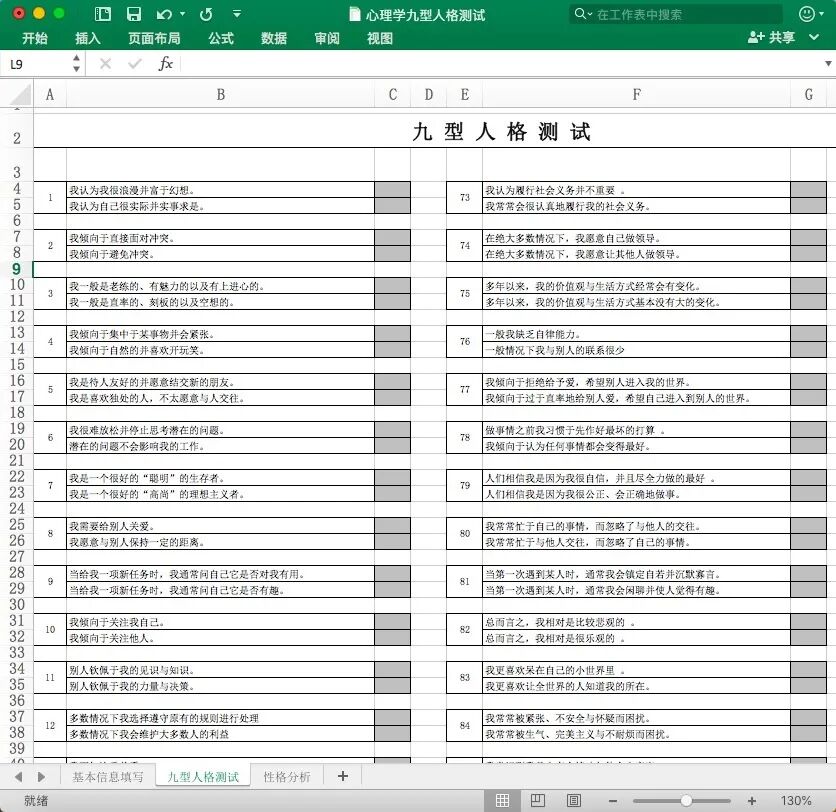Add a new sheet with plus button
The image size is (836, 812).
[x=343, y=776]
